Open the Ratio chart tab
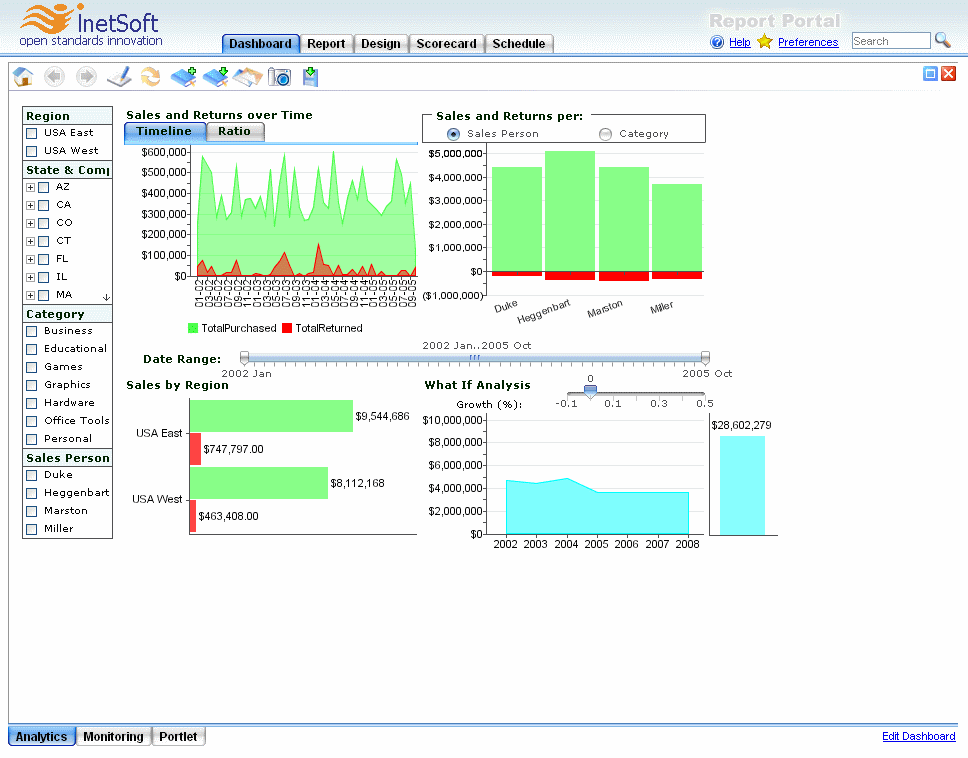The image size is (968, 758). (x=235, y=131)
